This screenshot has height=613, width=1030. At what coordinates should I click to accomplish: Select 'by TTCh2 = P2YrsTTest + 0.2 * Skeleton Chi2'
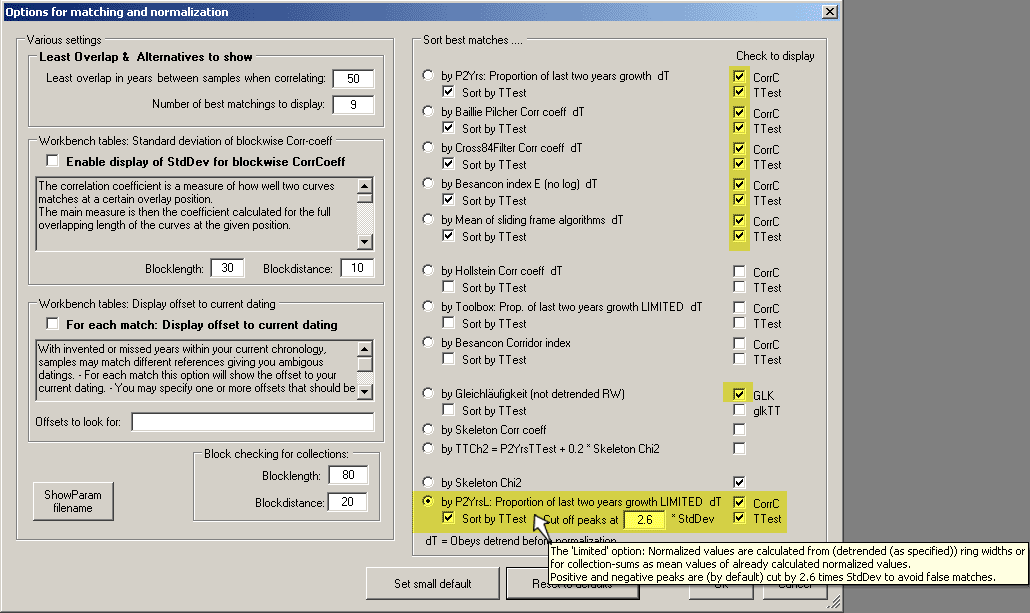(x=428, y=448)
